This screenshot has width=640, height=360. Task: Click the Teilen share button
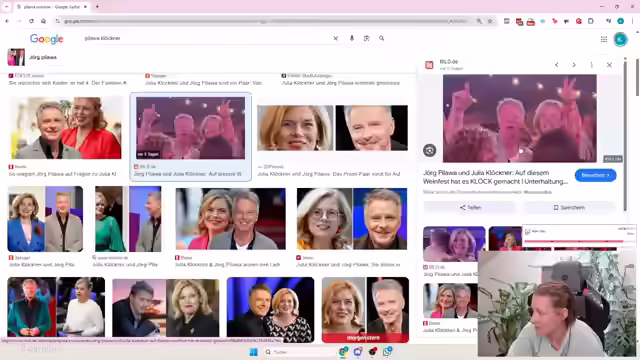coord(470,207)
